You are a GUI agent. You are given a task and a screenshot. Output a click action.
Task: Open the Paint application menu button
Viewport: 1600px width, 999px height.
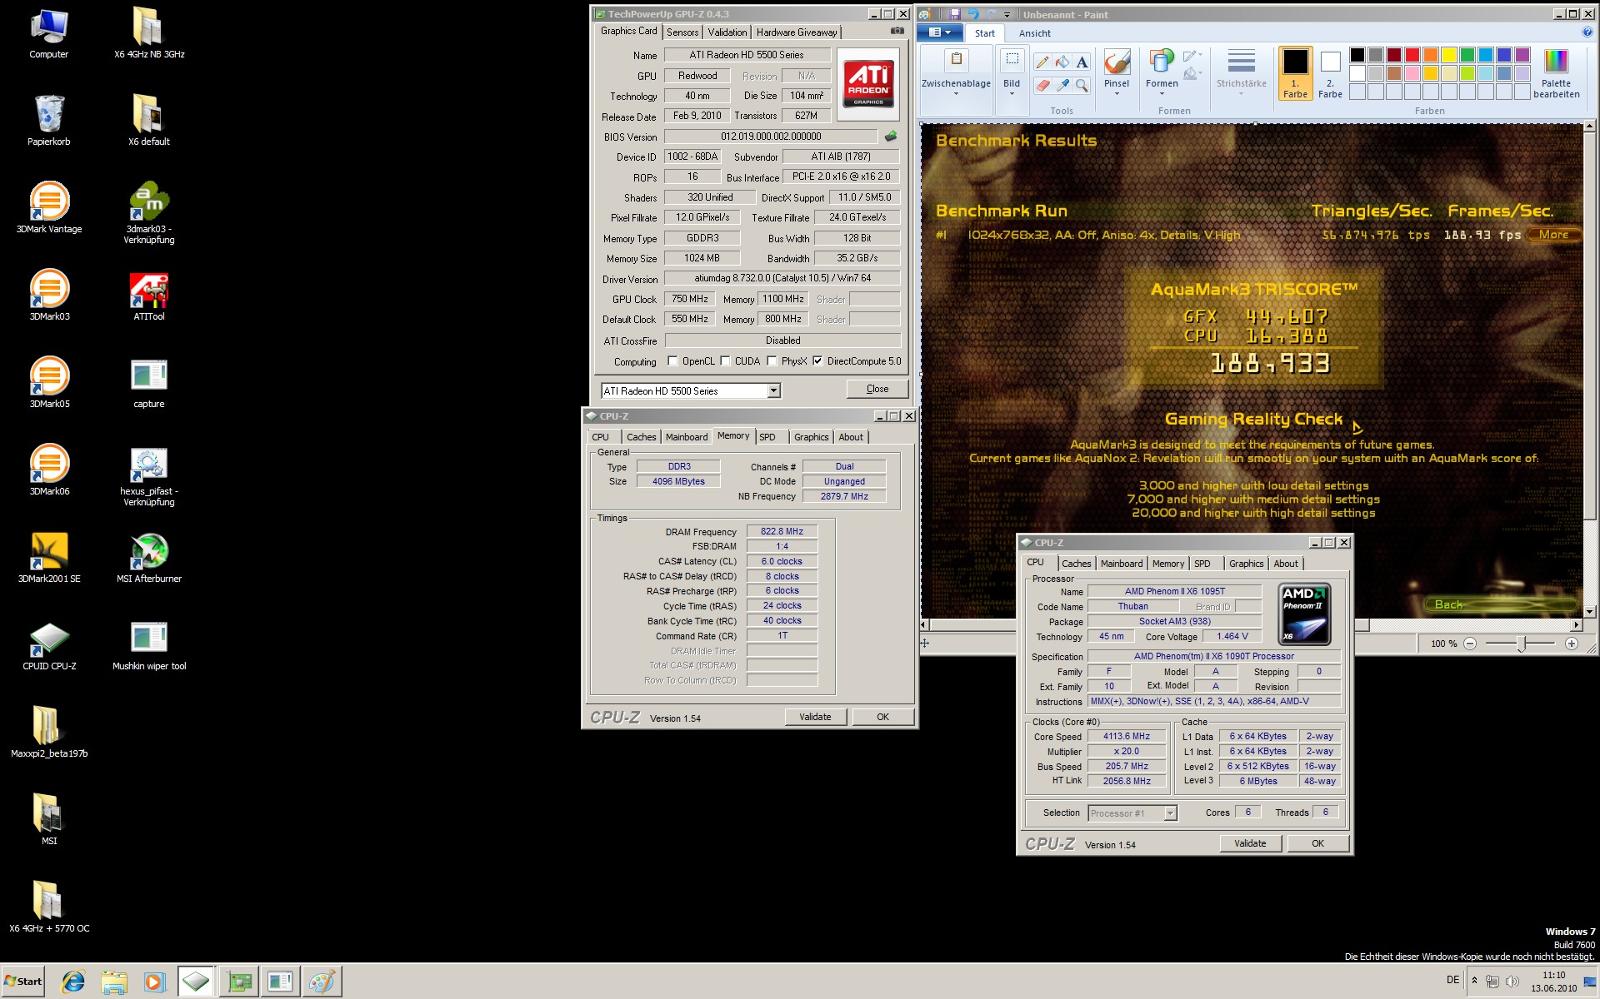click(940, 33)
